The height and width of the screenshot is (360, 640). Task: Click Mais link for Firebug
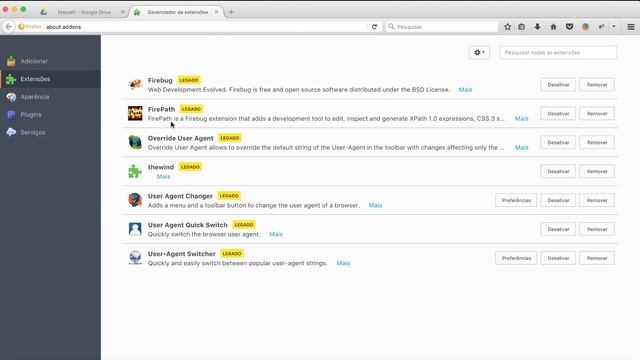point(465,90)
